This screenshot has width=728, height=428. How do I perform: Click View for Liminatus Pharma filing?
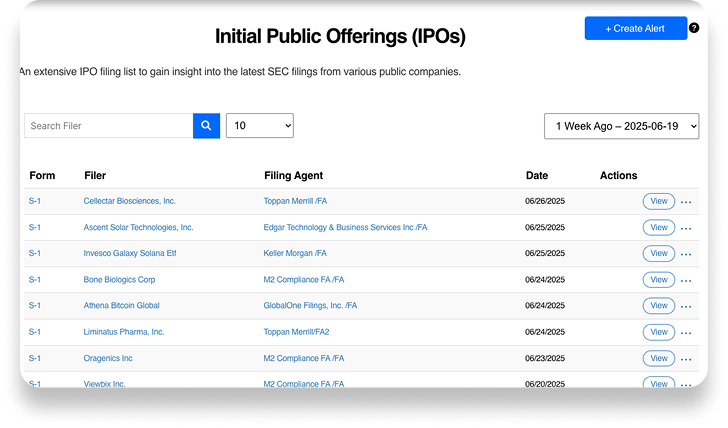pos(658,331)
